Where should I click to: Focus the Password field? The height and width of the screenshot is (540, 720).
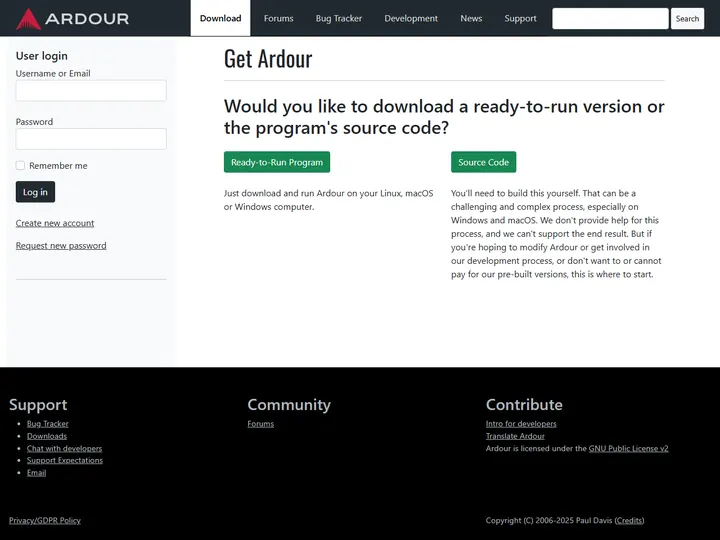pos(91,139)
